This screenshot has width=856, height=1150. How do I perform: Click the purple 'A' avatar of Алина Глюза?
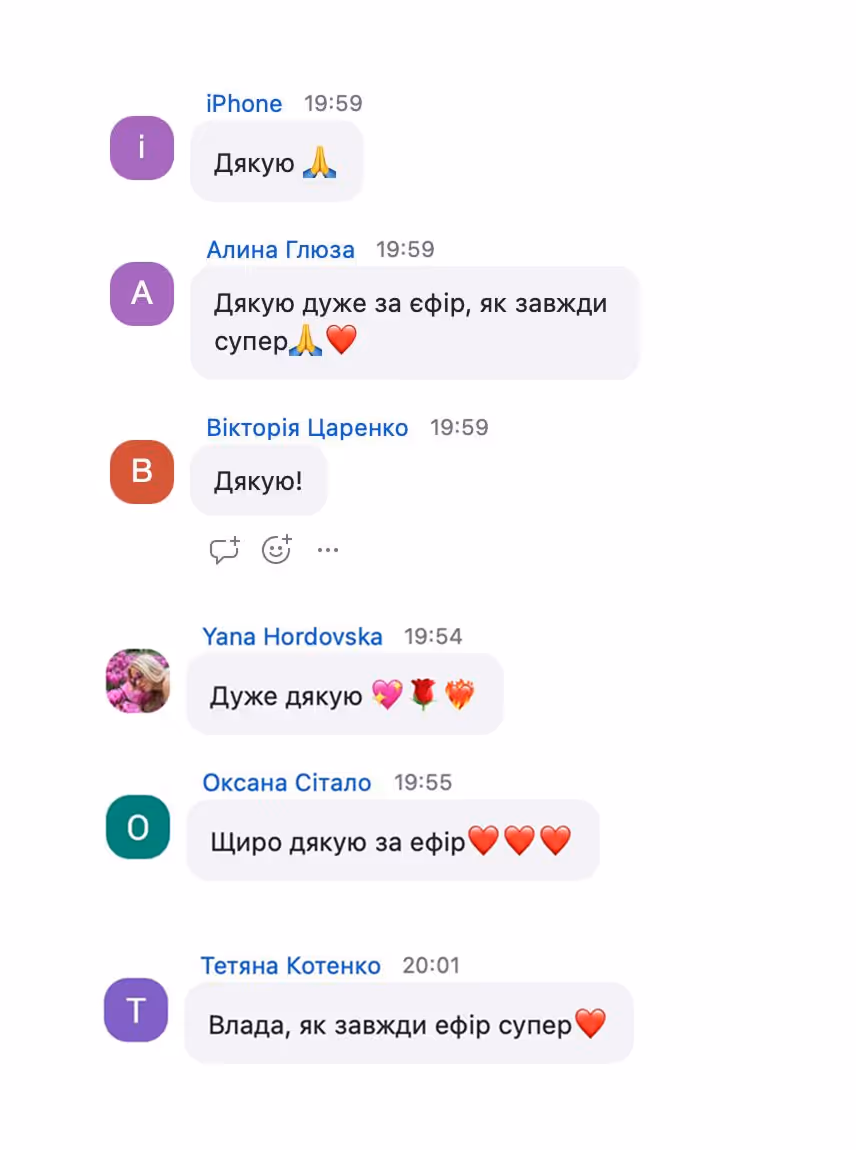coord(142,293)
